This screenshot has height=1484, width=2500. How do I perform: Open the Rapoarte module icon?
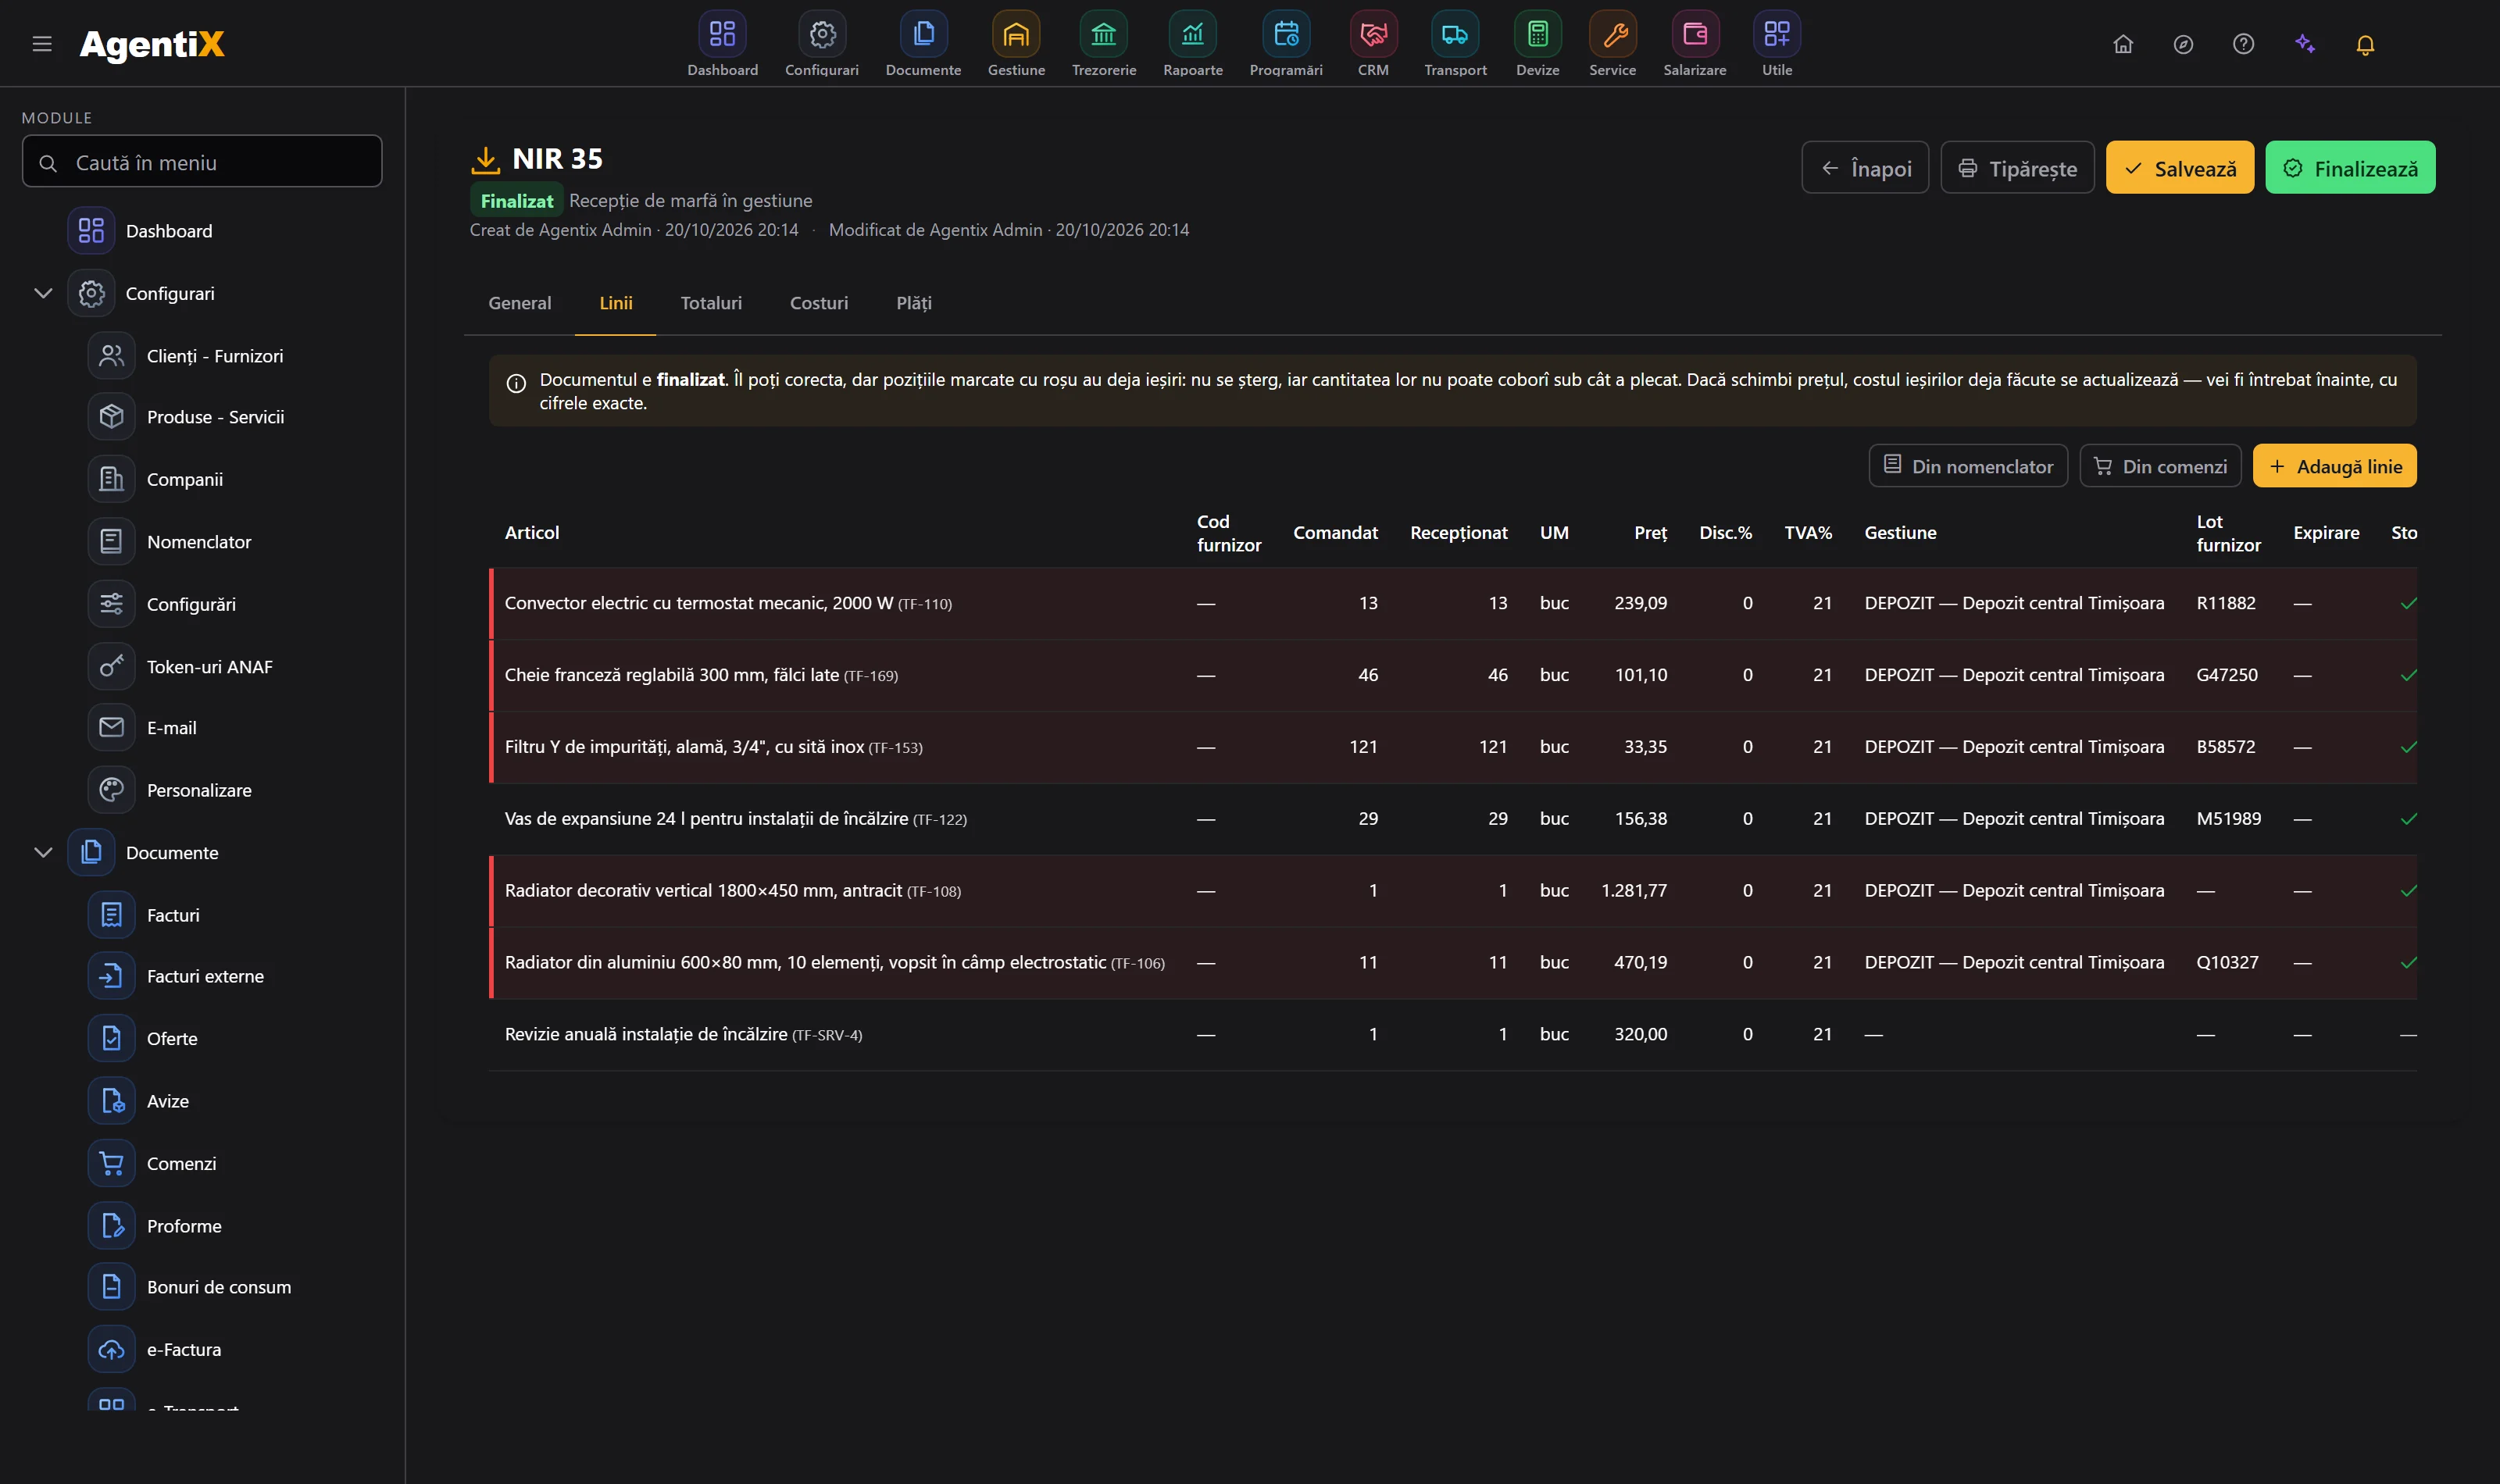[1193, 34]
